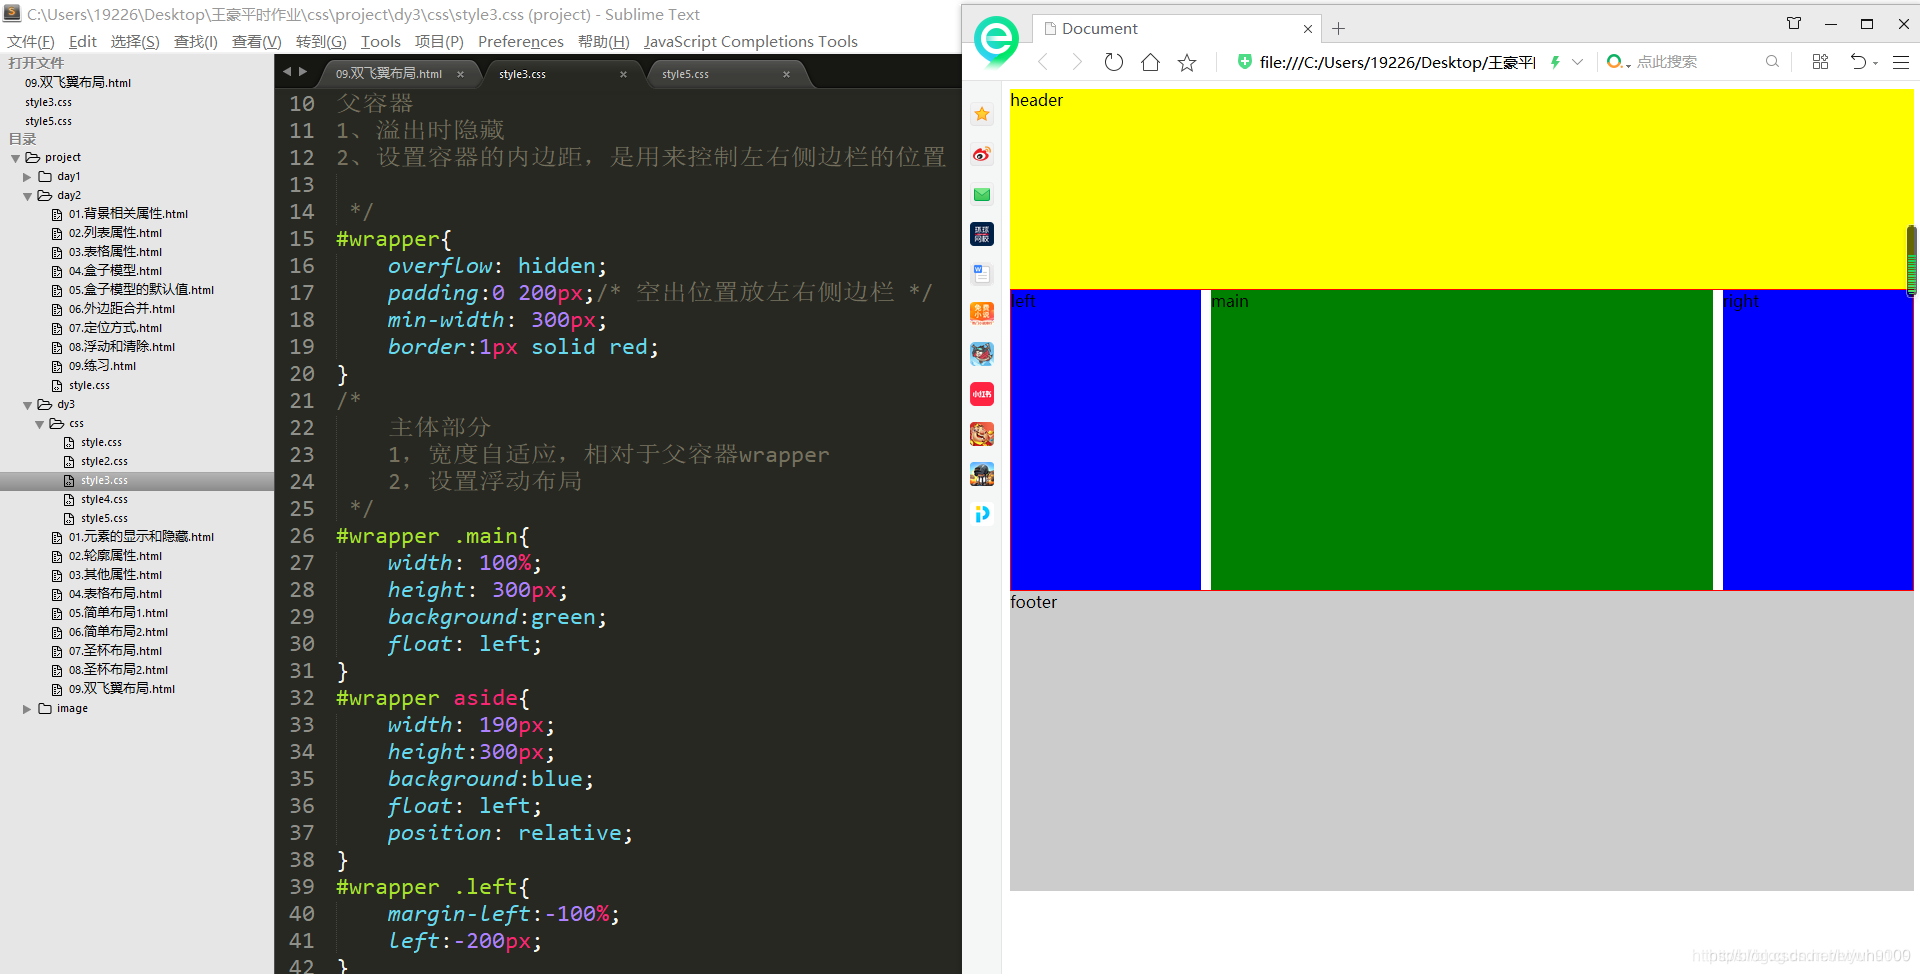Open a new browser tab with plus
This screenshot has height=974, width=1920.
click(x=1339, y=29)
